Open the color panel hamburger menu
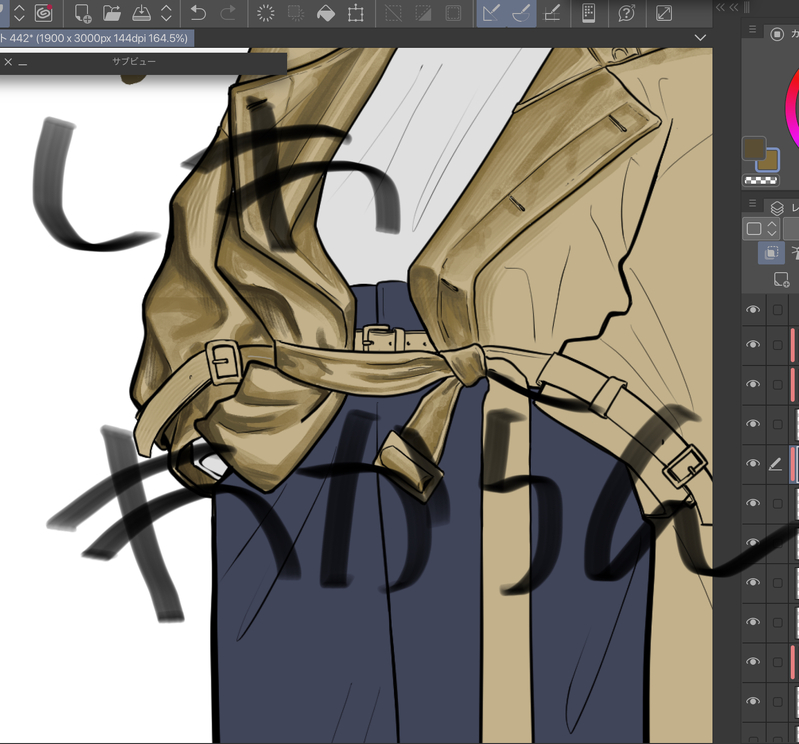The image size is (799, 744). 753,30
